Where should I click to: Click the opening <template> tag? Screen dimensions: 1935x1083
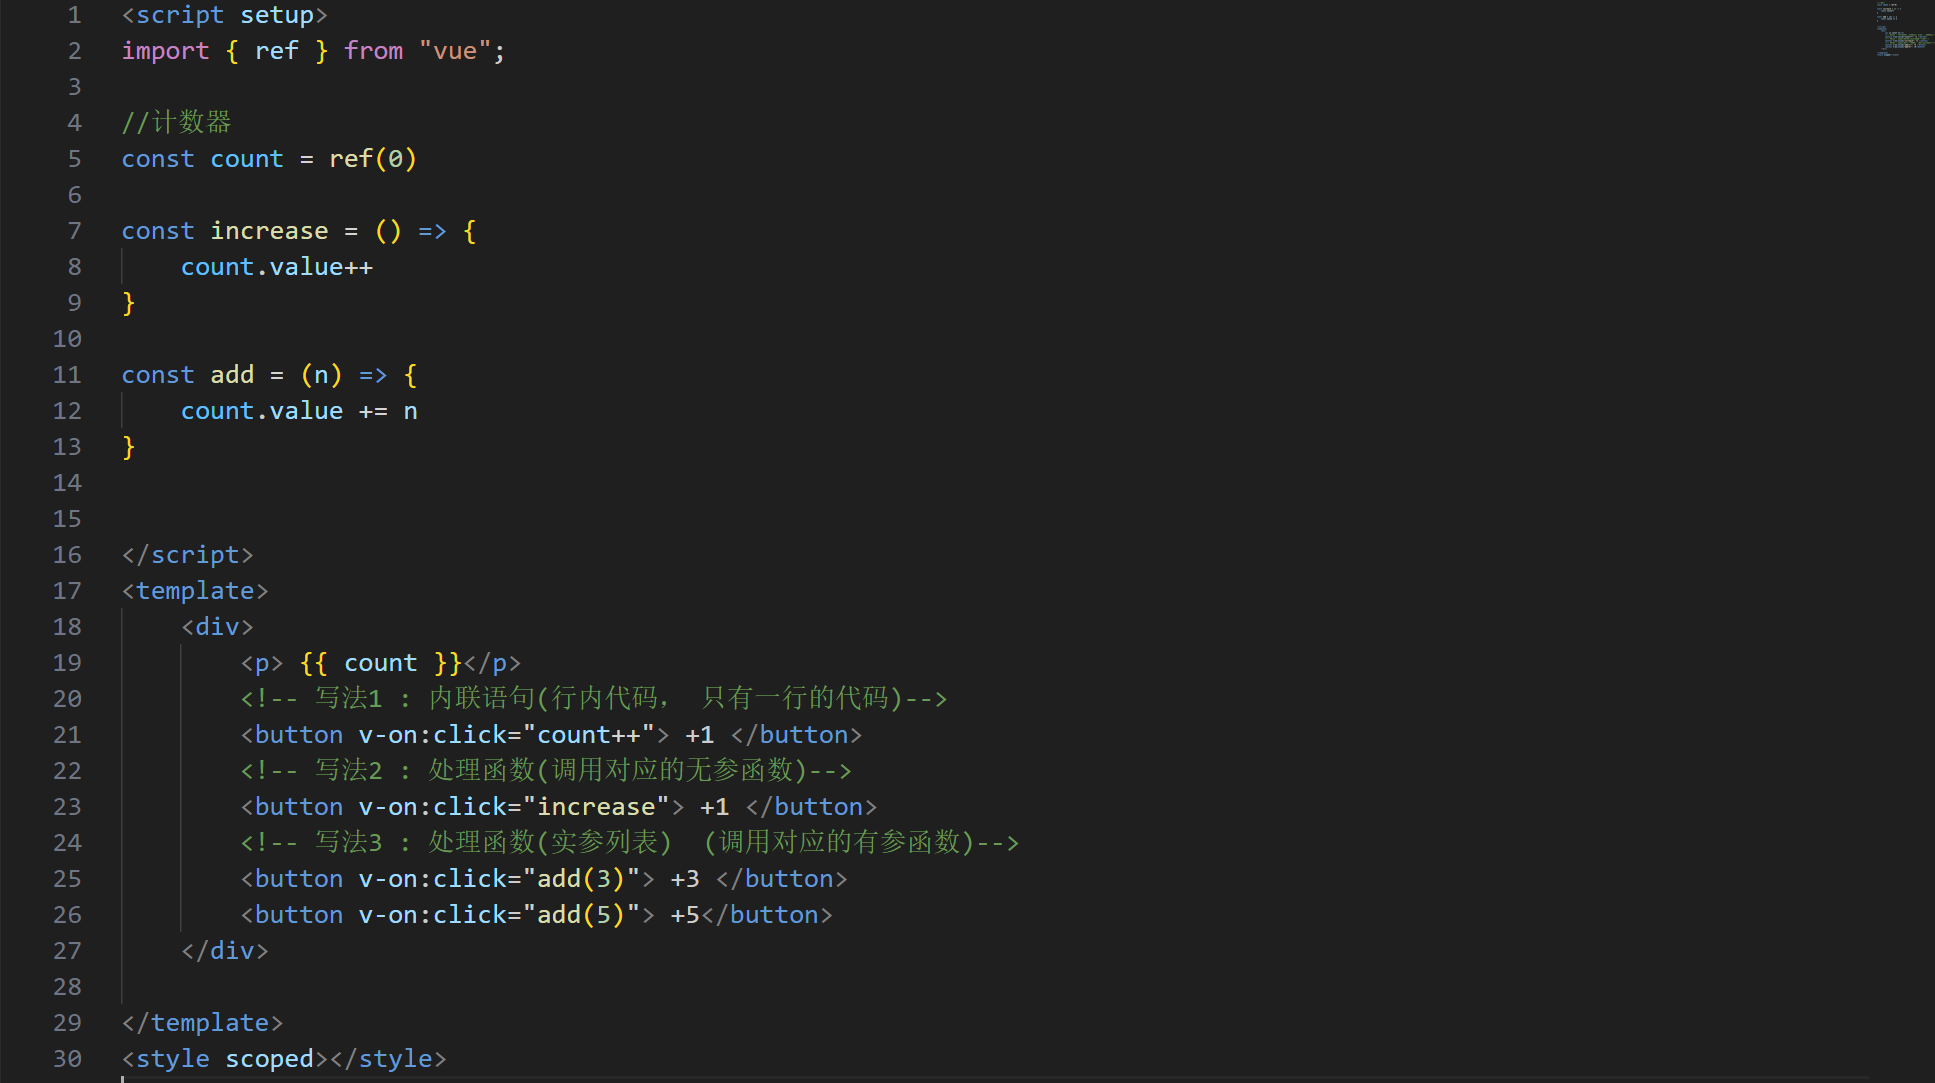pos(195,591)
